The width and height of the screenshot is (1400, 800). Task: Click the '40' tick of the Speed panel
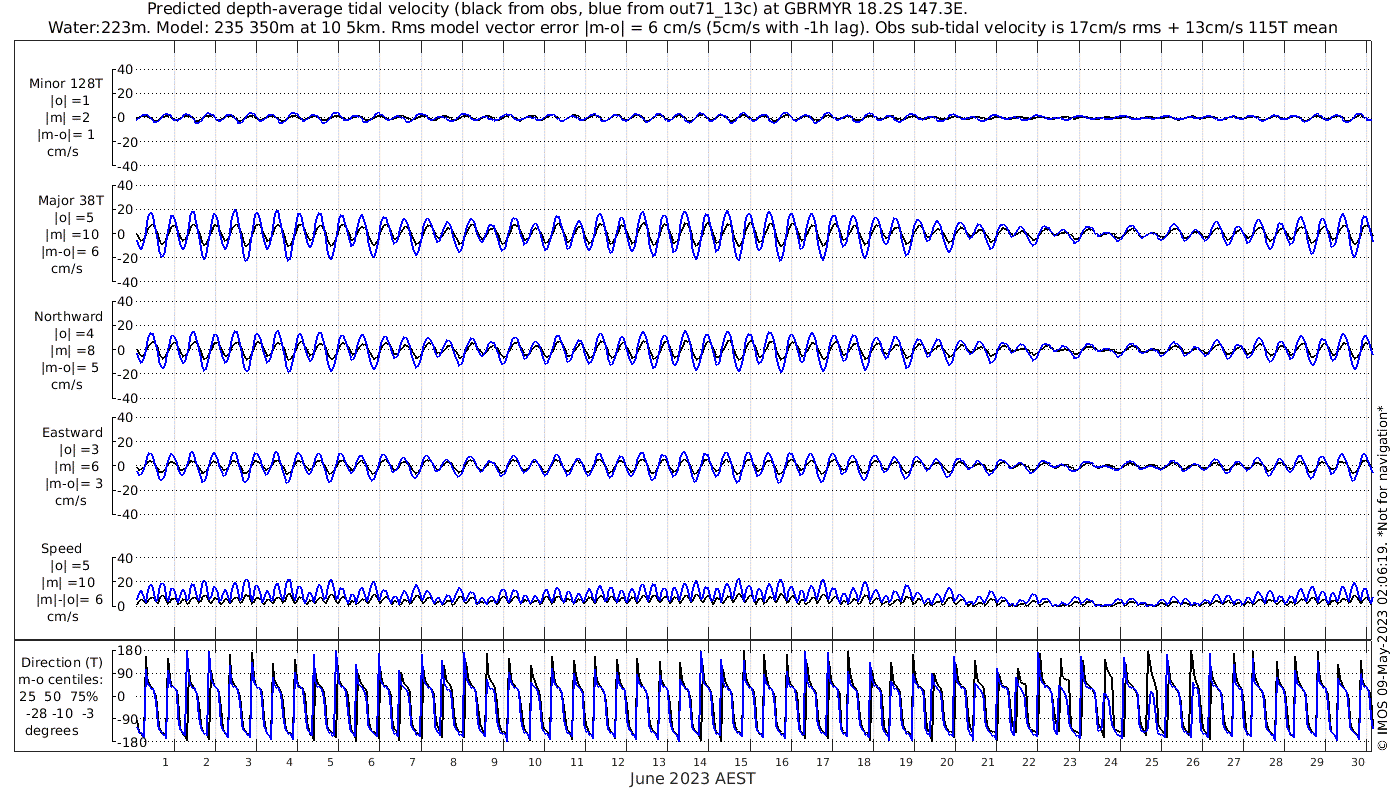coord(126,558)
